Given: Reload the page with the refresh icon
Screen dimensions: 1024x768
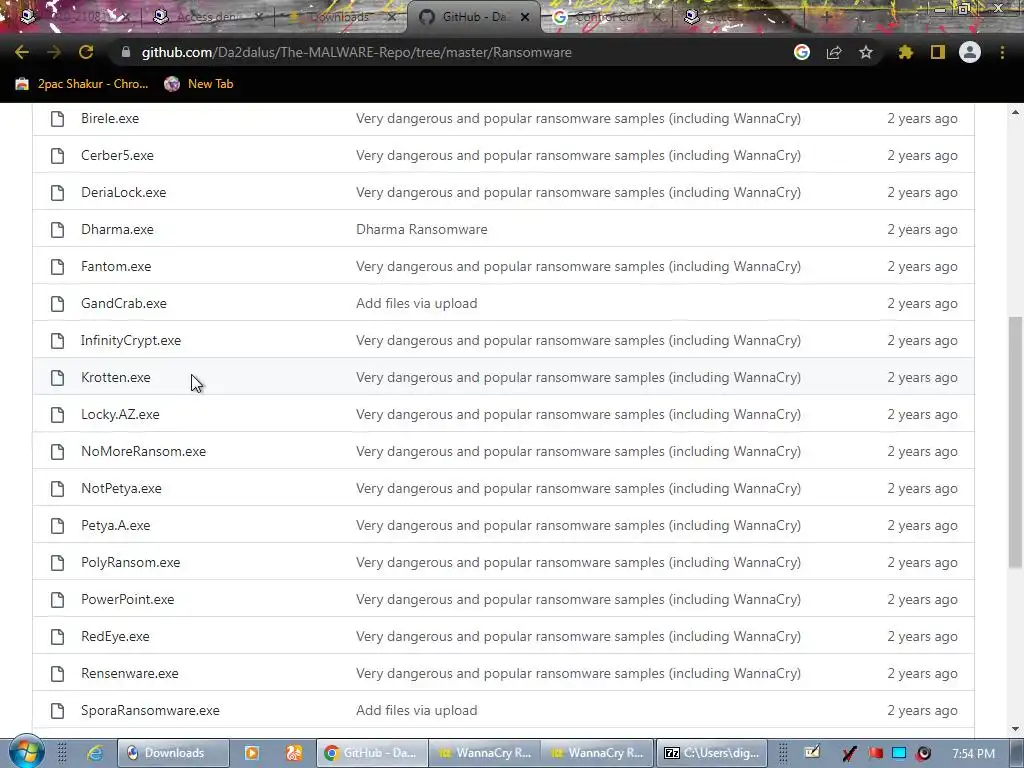Looking at the screenshot, I should 86,52.
